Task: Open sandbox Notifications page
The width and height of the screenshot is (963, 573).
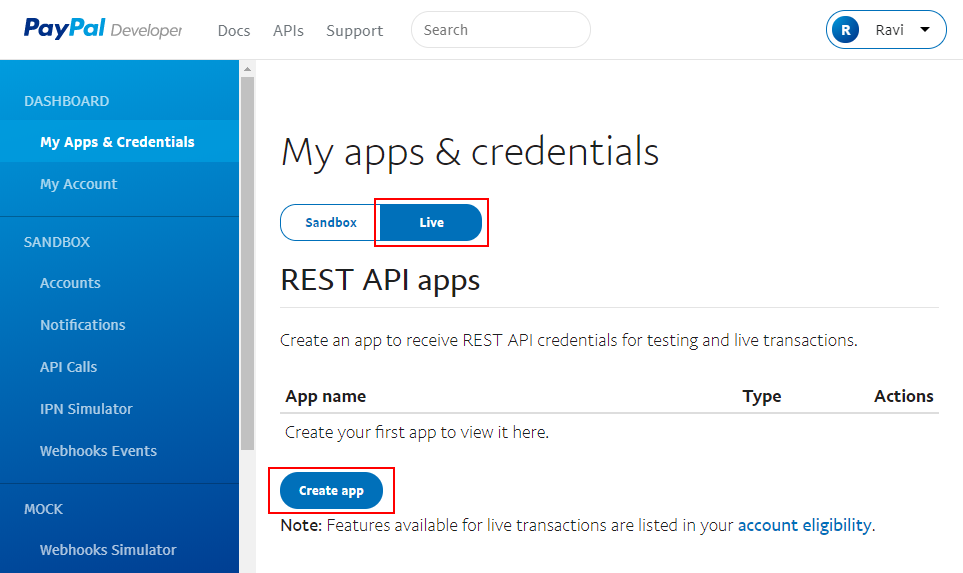Action: [x=82, y=324]
